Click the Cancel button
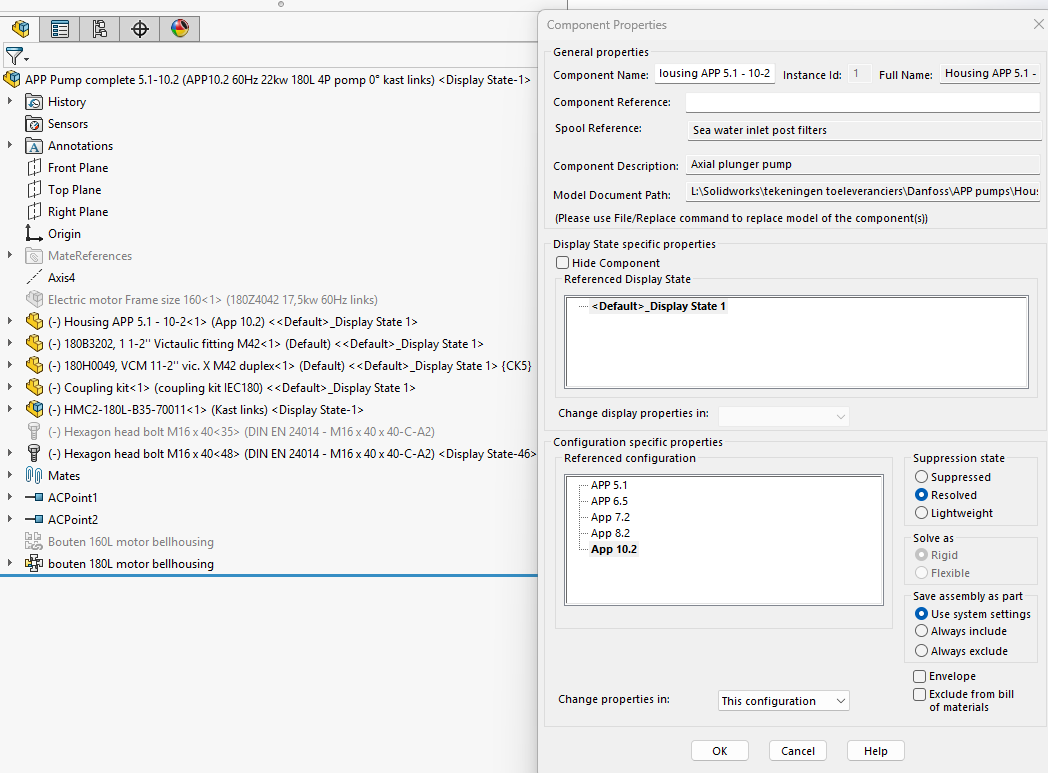The width and height of the screenshot is (1048, 773). point(798,751)
